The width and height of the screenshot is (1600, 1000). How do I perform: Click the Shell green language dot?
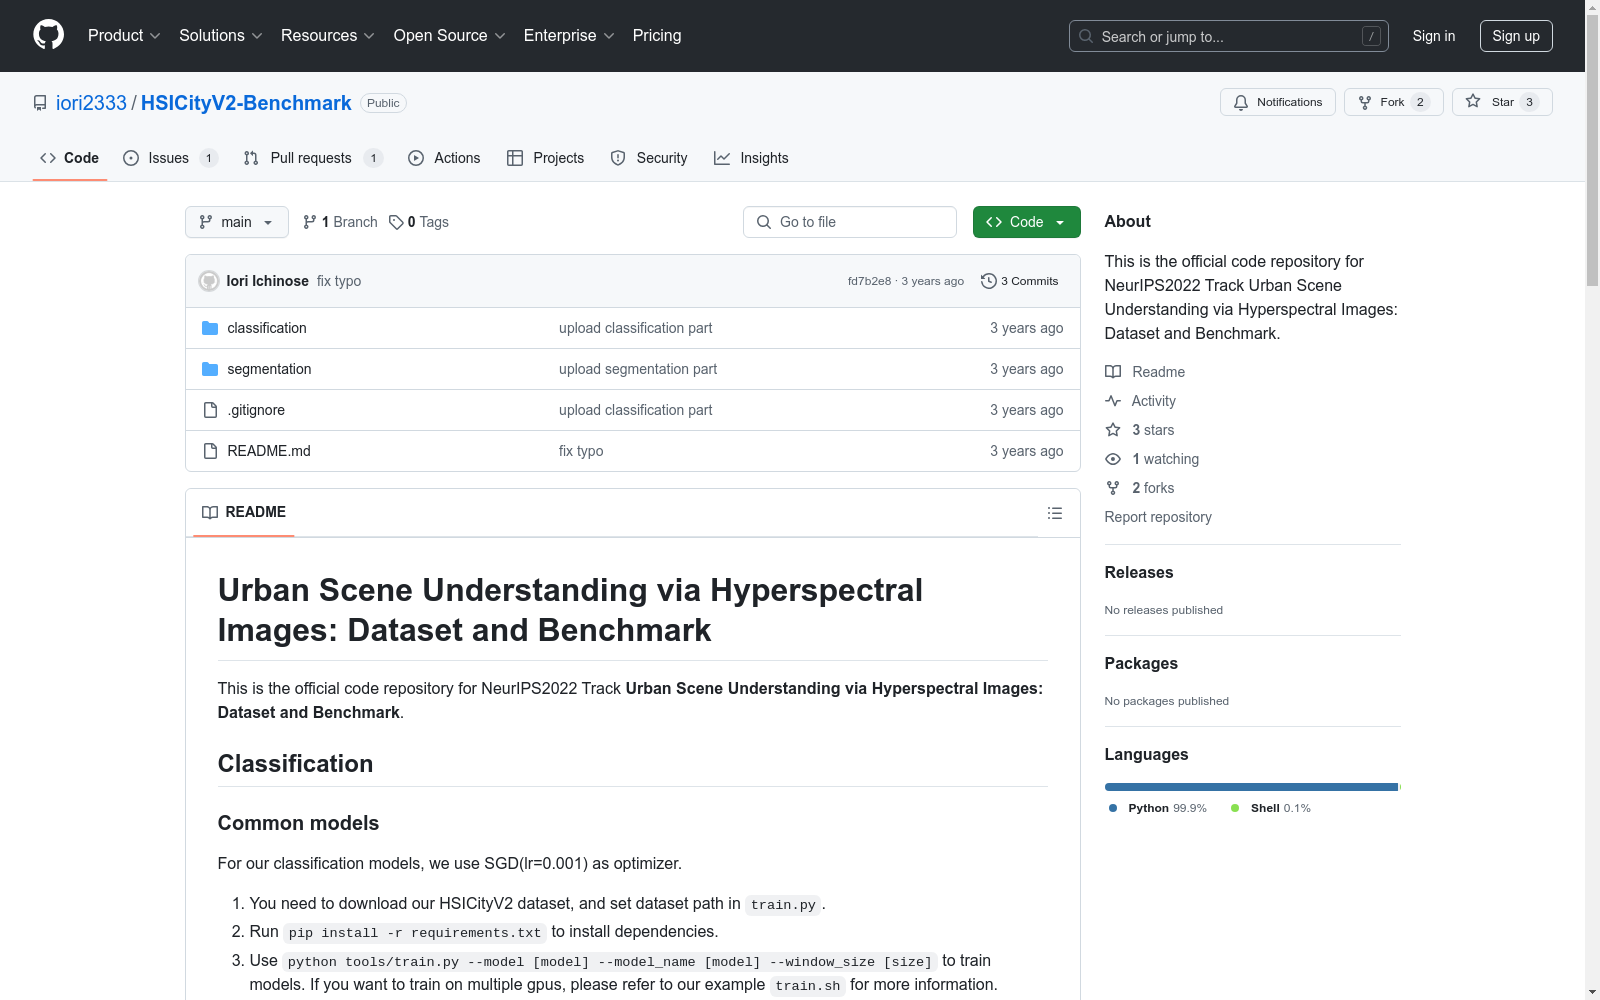coord(1235,808)
